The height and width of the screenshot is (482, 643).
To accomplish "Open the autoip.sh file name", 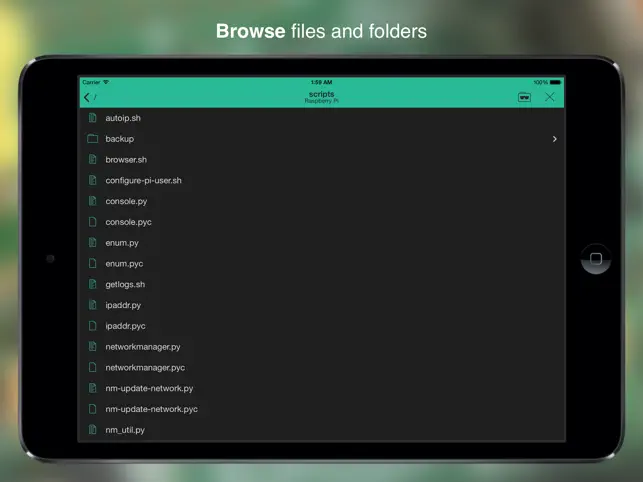I will coord(123,118).
